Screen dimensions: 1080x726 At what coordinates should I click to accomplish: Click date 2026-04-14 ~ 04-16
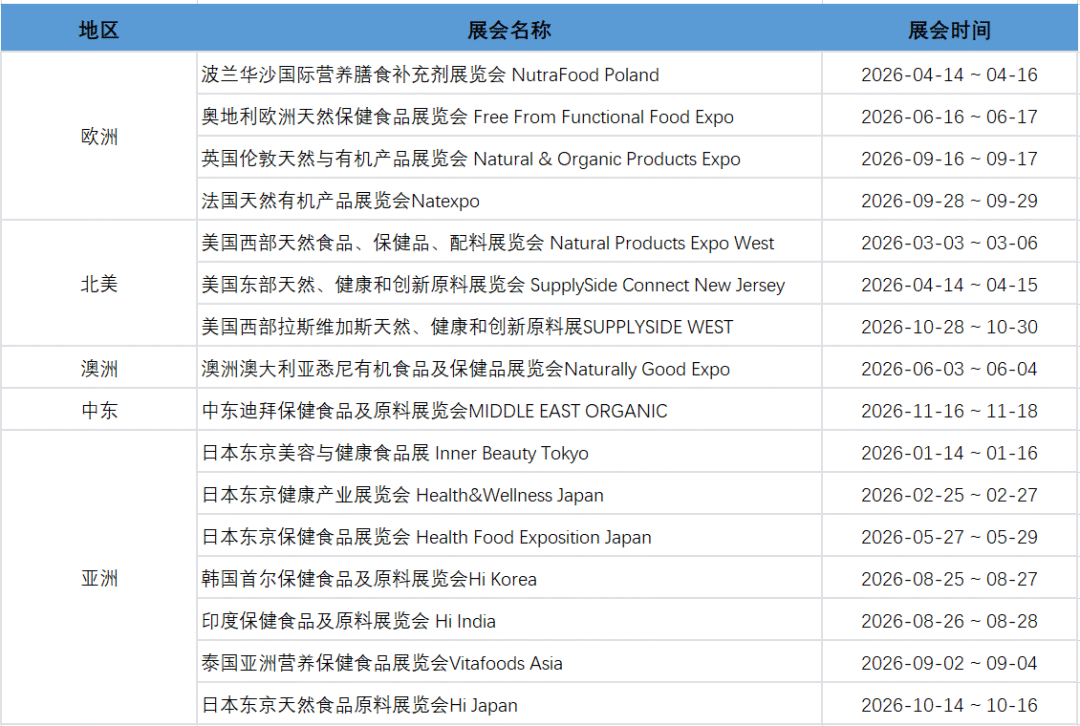[x=949, y=74]
